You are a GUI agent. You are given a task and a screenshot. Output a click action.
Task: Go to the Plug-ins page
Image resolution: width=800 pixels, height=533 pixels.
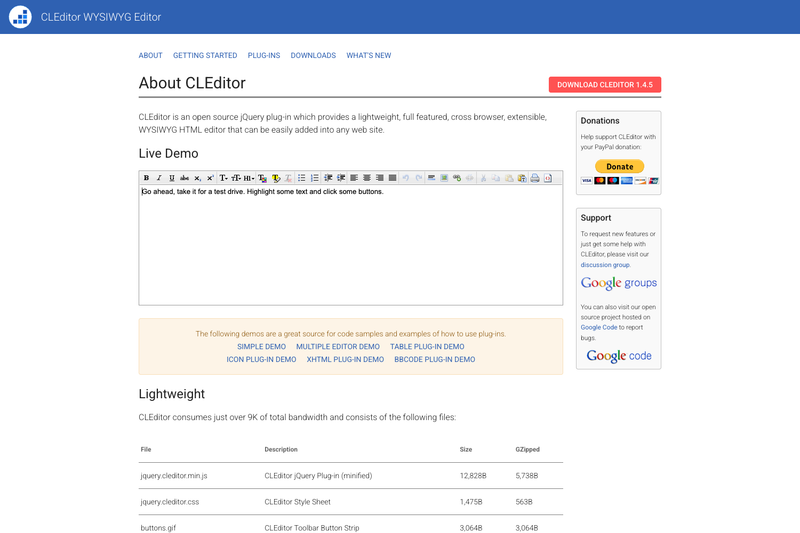pyautogui.click(x=264, y=55)
